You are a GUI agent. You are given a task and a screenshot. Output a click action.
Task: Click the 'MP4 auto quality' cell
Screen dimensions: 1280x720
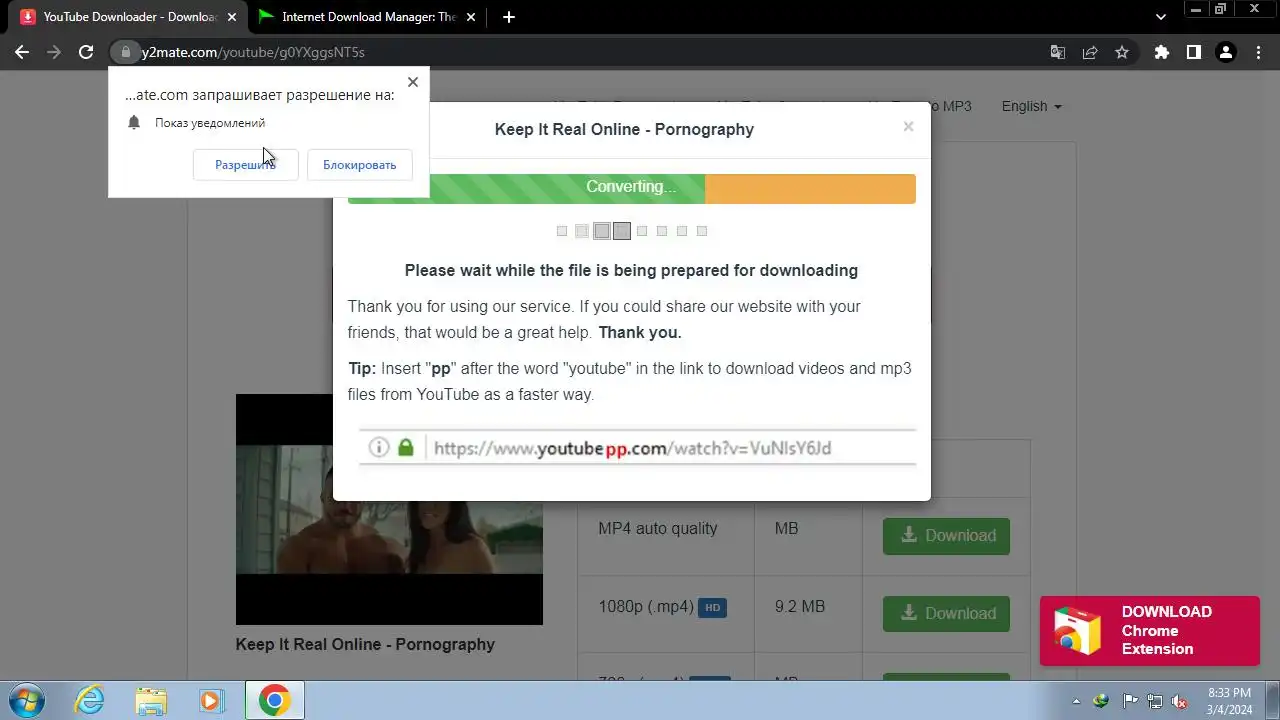click(x=666, y=536)
